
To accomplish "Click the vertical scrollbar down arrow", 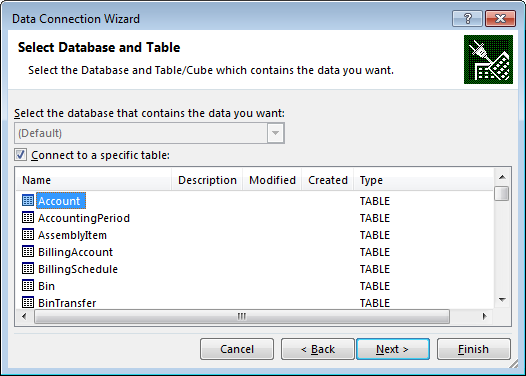I will pos(502,300).
